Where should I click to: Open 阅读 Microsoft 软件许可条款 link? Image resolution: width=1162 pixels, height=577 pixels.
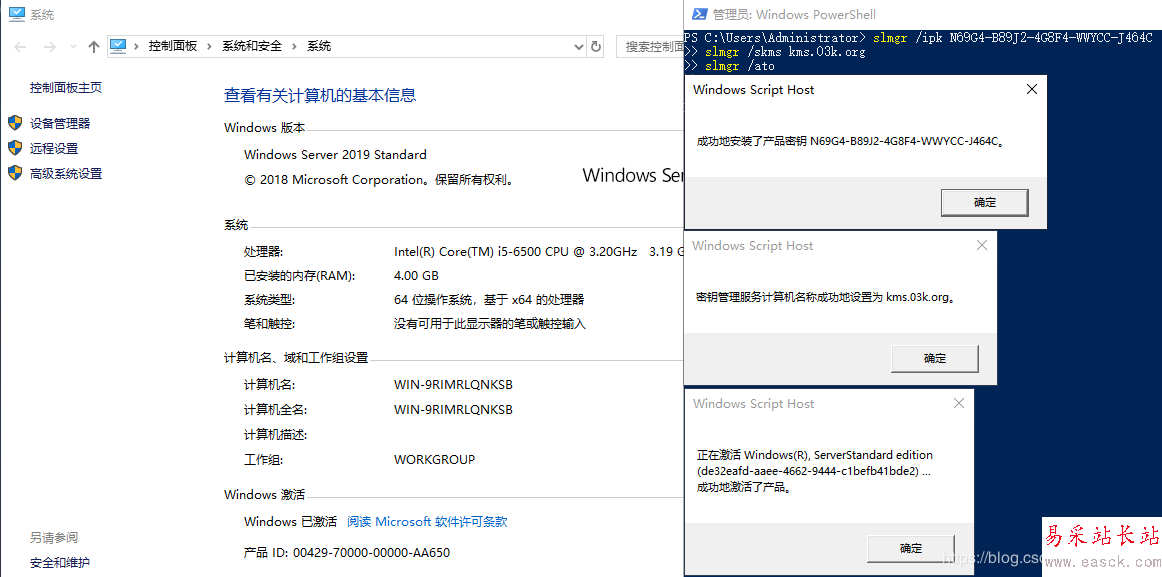(x=427, y=522)
